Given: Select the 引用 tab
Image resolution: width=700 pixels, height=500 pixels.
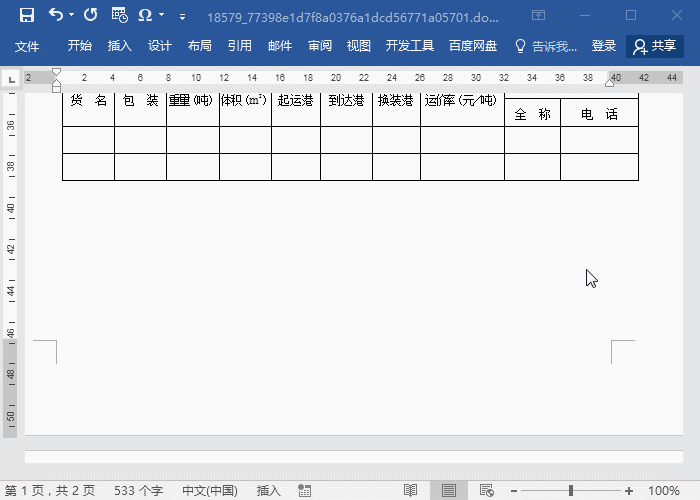Looking at the screenshot, I should click(240, 46).
